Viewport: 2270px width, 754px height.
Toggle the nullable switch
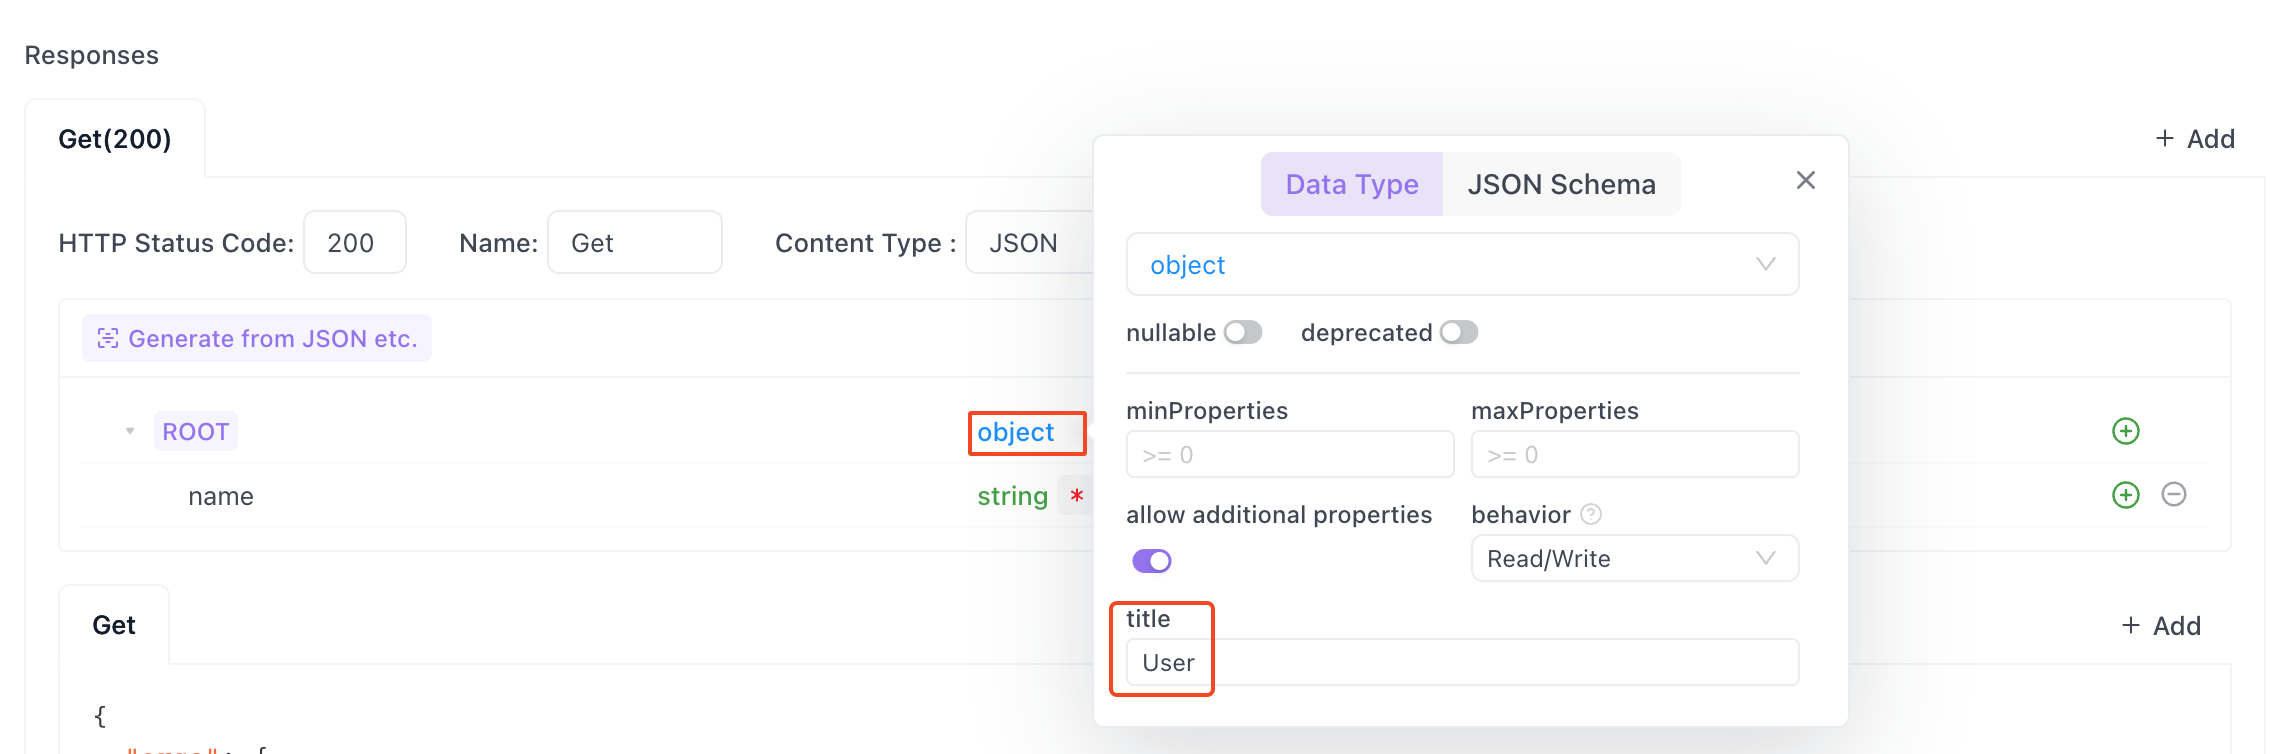1243,332
